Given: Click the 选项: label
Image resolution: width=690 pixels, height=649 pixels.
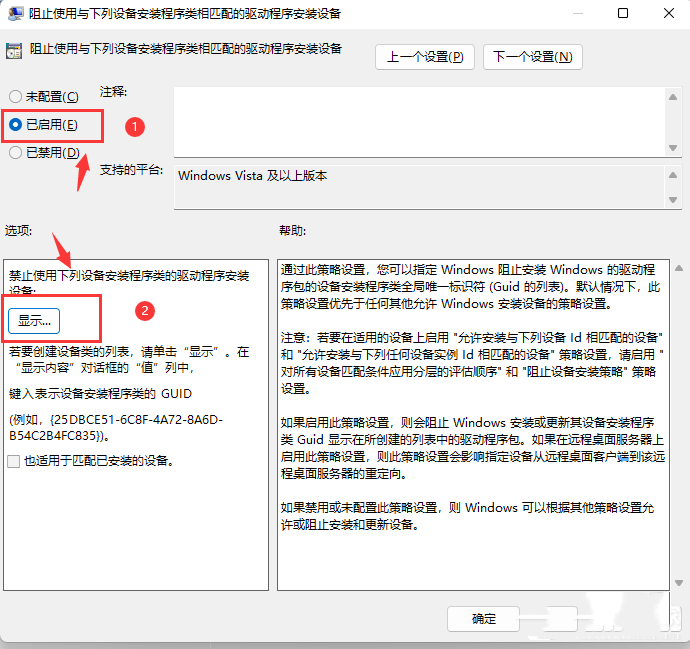Looking at the screenshot, I should [x=18, y=231].
